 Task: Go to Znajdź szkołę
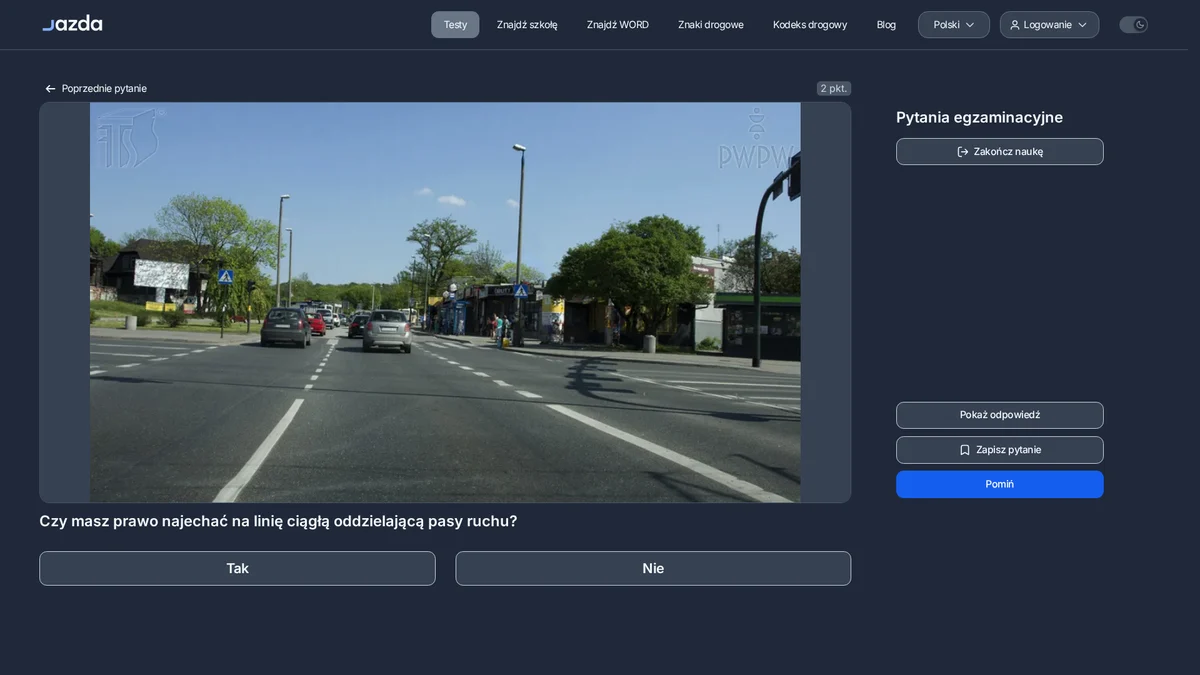pyautogui.click(x=527, y=25)
